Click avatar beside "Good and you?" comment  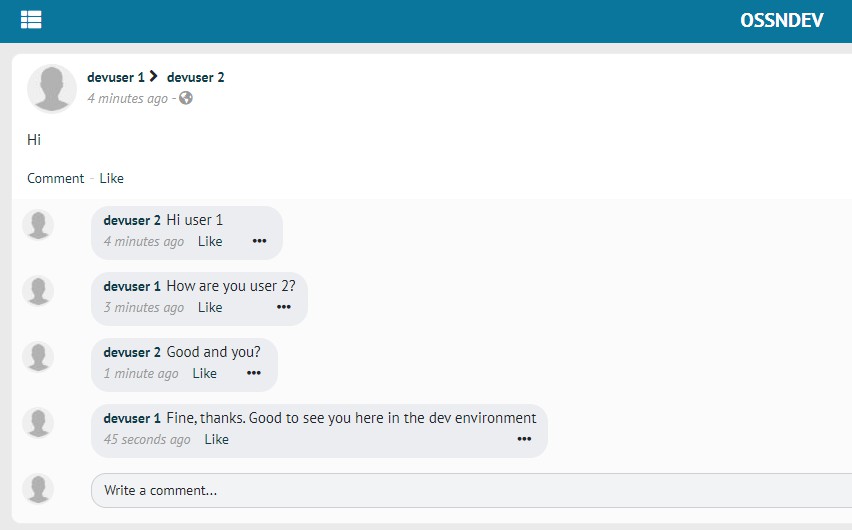pyautogui.click(x=38, y=357)
